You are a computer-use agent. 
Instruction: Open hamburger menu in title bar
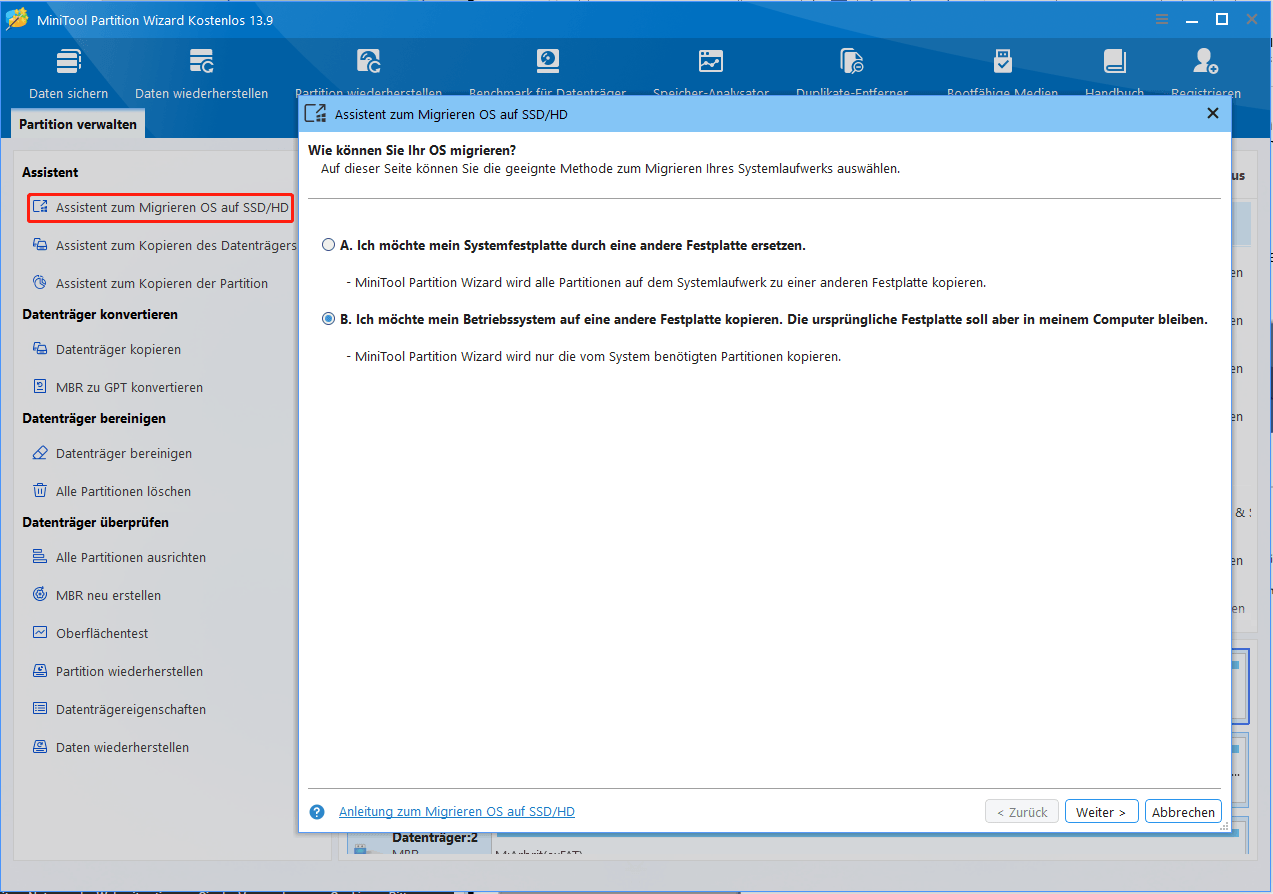coord(1161,19)
